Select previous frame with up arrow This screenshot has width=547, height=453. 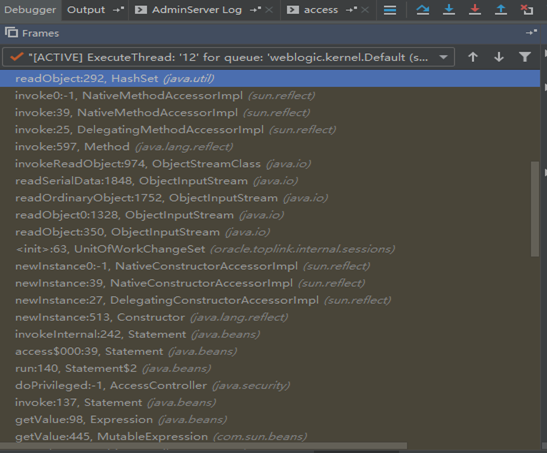(473, 57)
